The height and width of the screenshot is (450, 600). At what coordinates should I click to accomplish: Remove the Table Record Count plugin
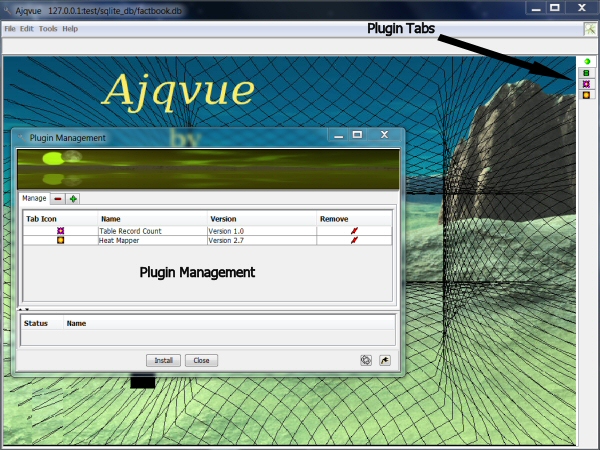pyautogui.click(x=354, y=231)
